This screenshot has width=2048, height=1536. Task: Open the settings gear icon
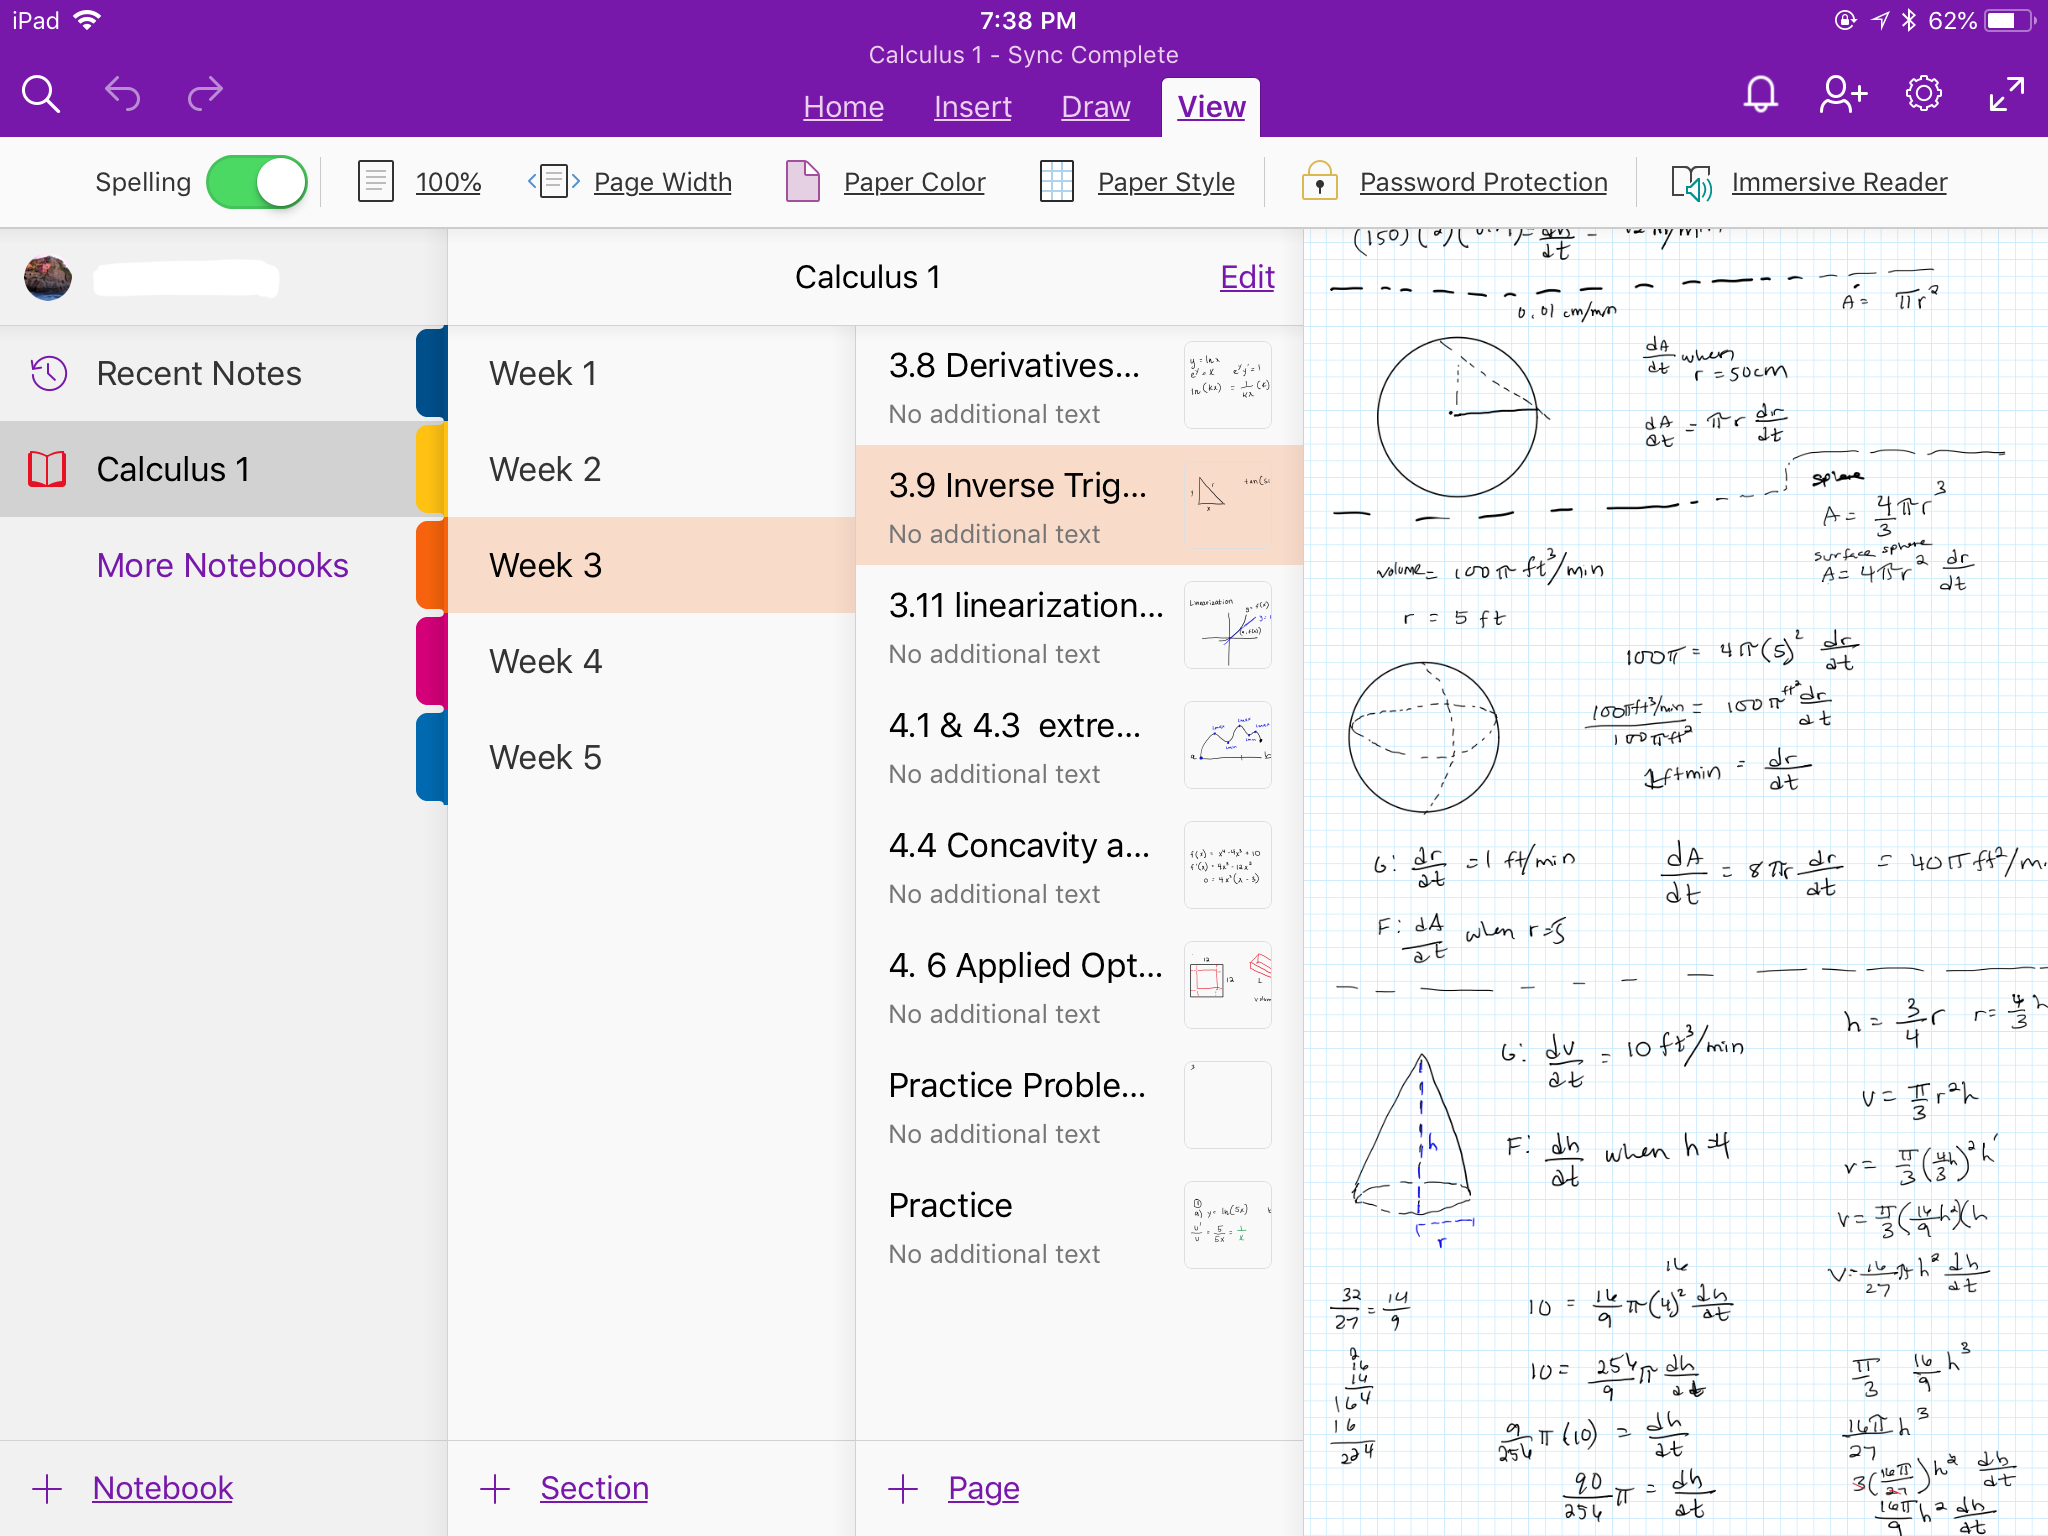point(1924,95)
